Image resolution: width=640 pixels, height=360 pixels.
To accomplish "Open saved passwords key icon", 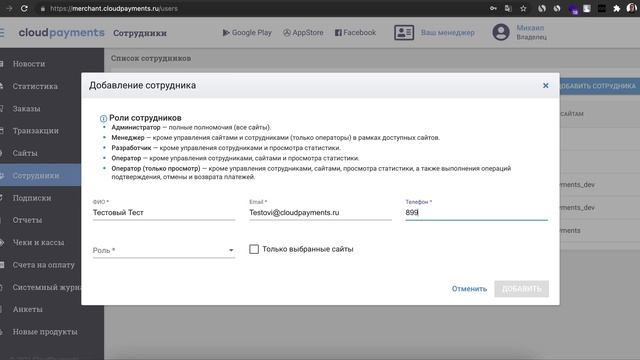I will point(493,8).
